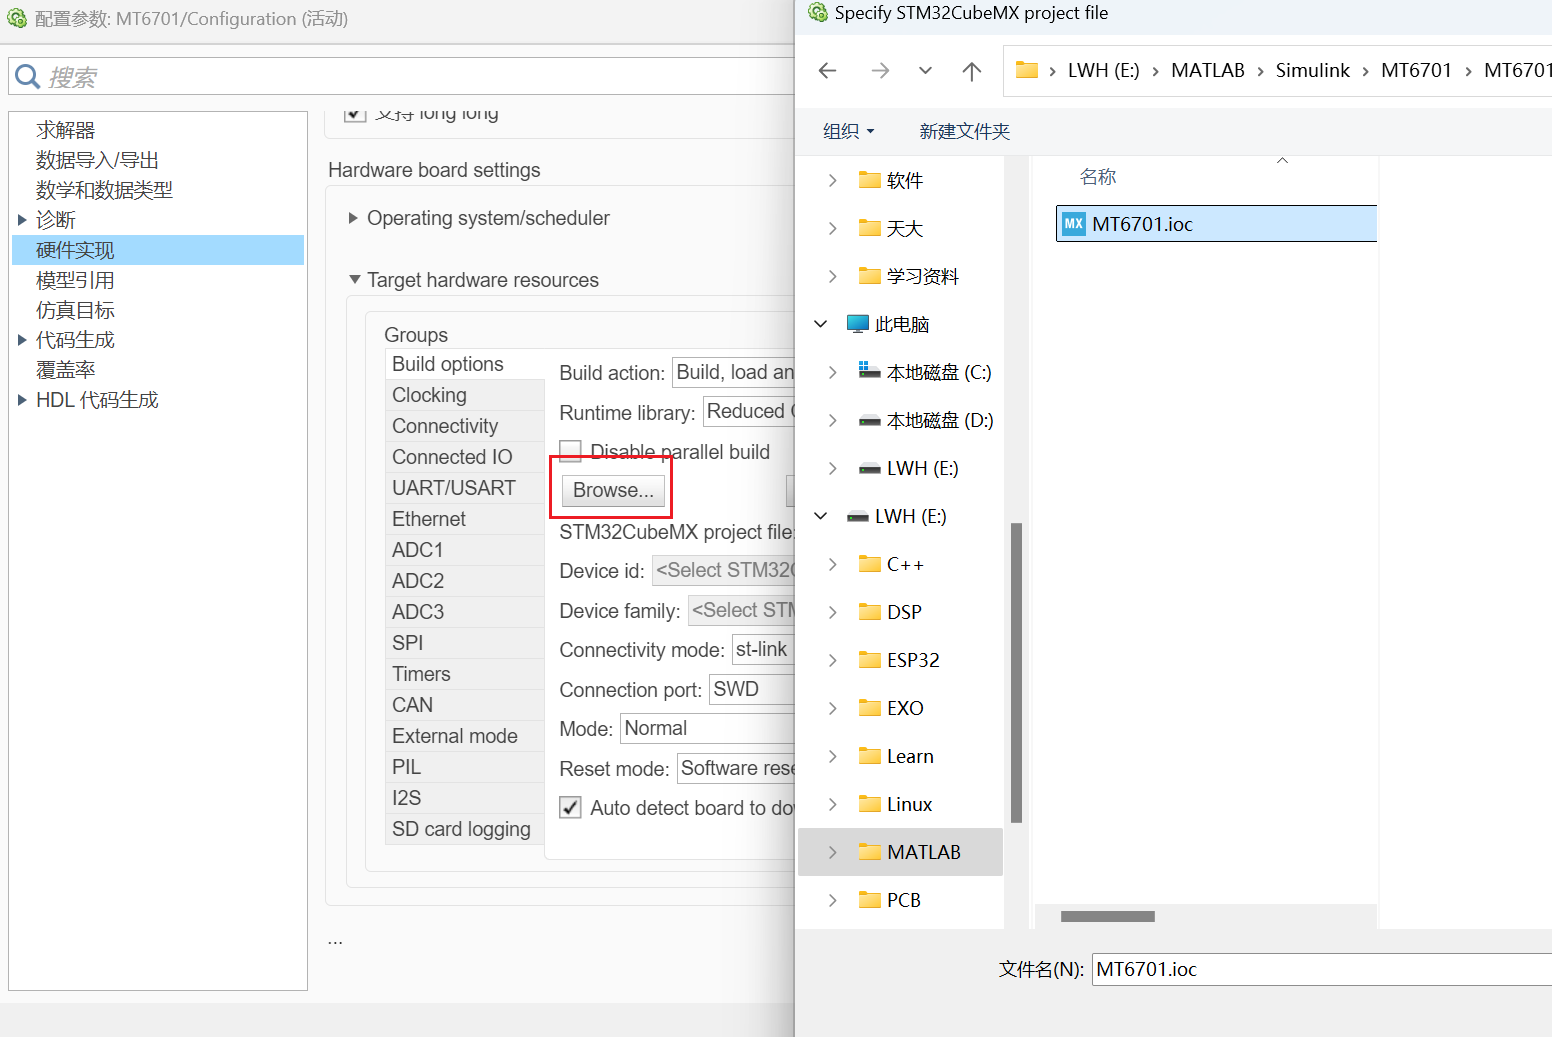Expand the 本地磁盘 (C:) tree node
This screenshot has height=1037, width=1552.
(x=832, y=372)
